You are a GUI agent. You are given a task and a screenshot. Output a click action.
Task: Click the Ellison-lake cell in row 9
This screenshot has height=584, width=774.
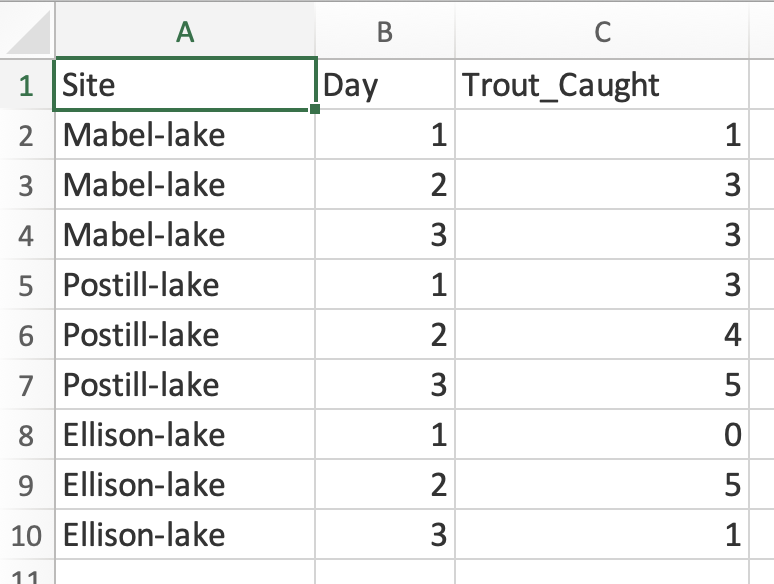coord(185,484)
